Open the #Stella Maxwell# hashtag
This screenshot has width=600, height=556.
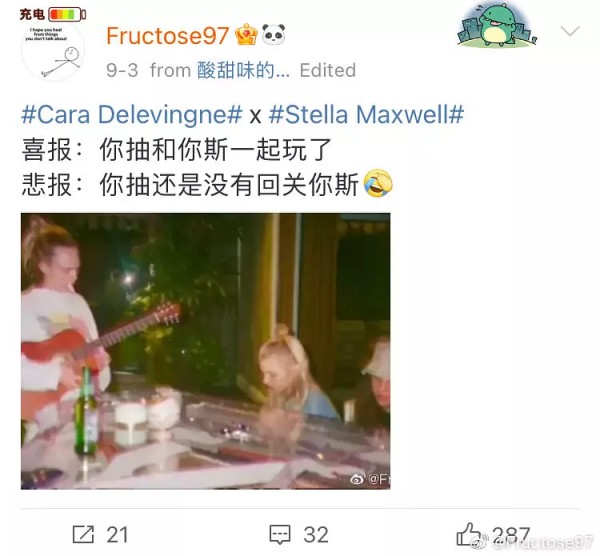[366, 114]
